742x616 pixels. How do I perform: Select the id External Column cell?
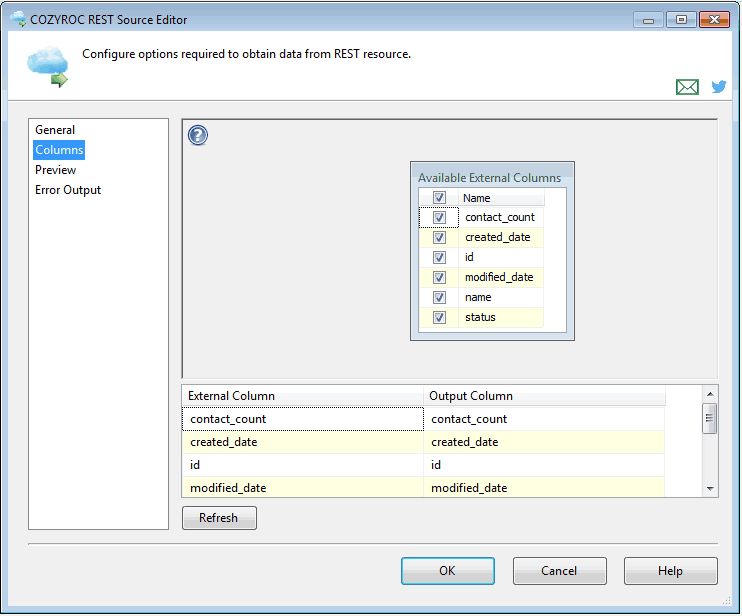tap(302, 465)
